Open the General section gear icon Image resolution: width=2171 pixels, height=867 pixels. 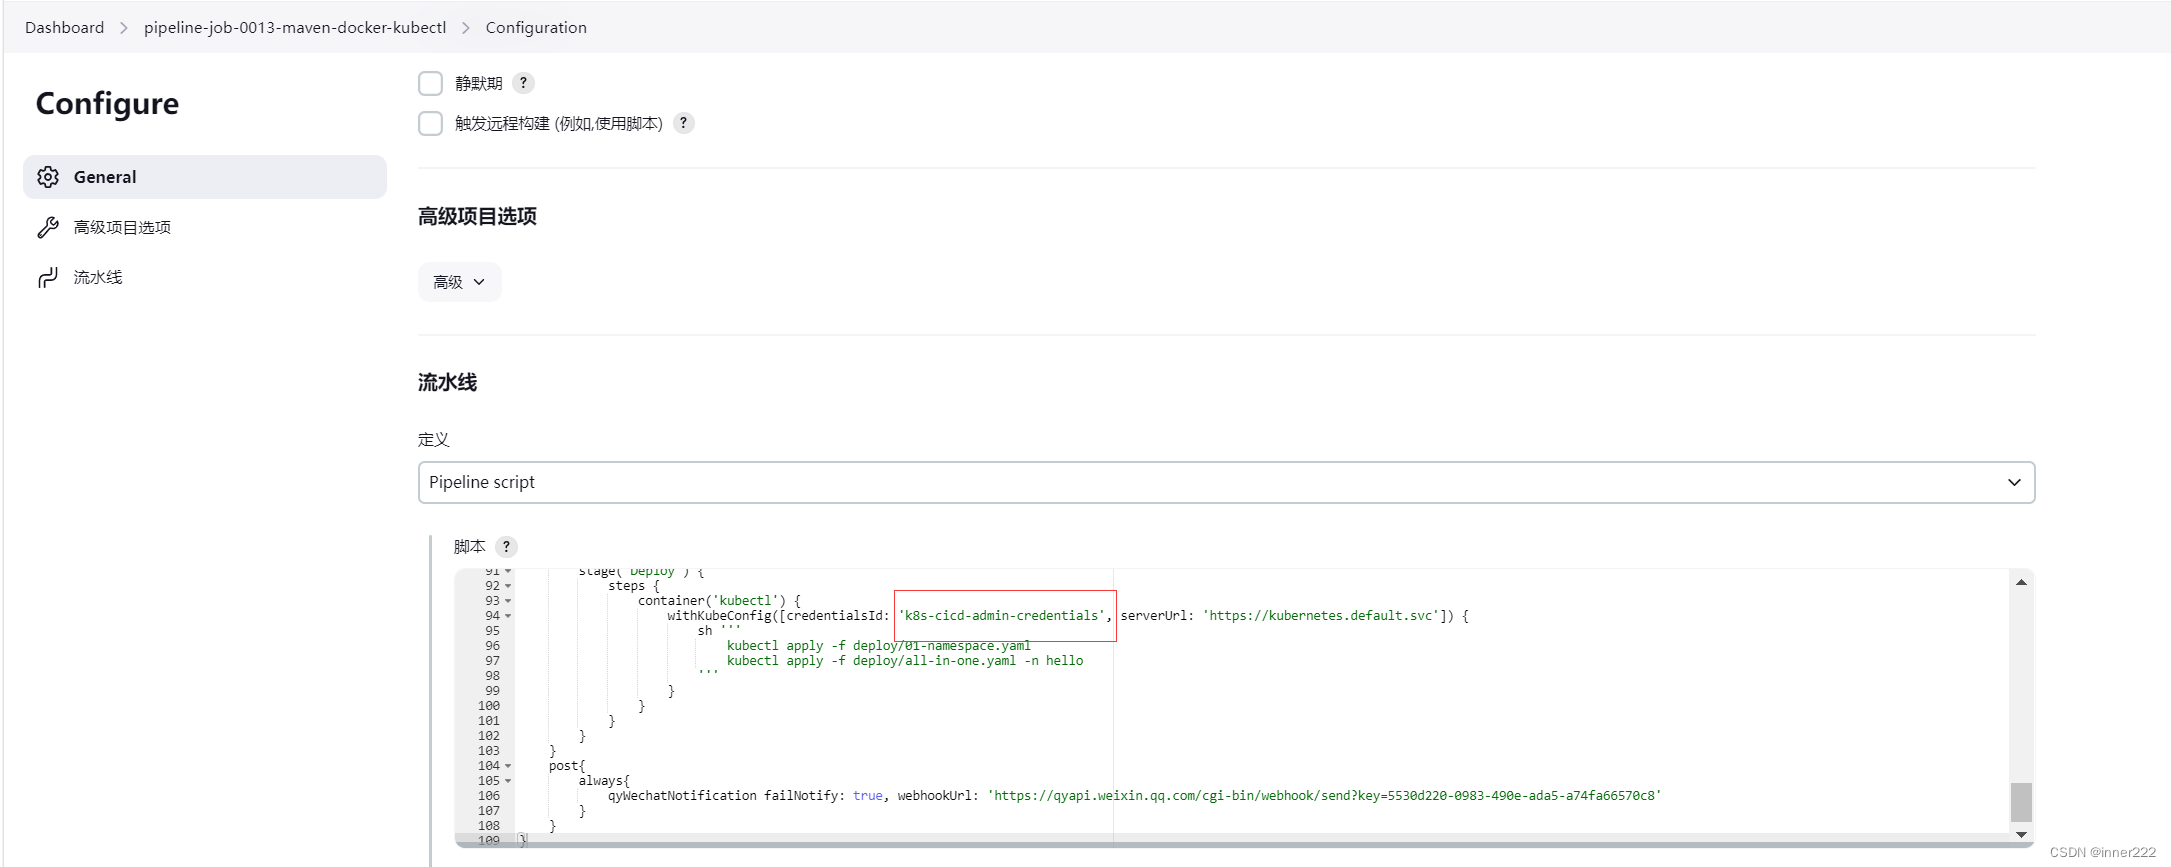(48, 177)
